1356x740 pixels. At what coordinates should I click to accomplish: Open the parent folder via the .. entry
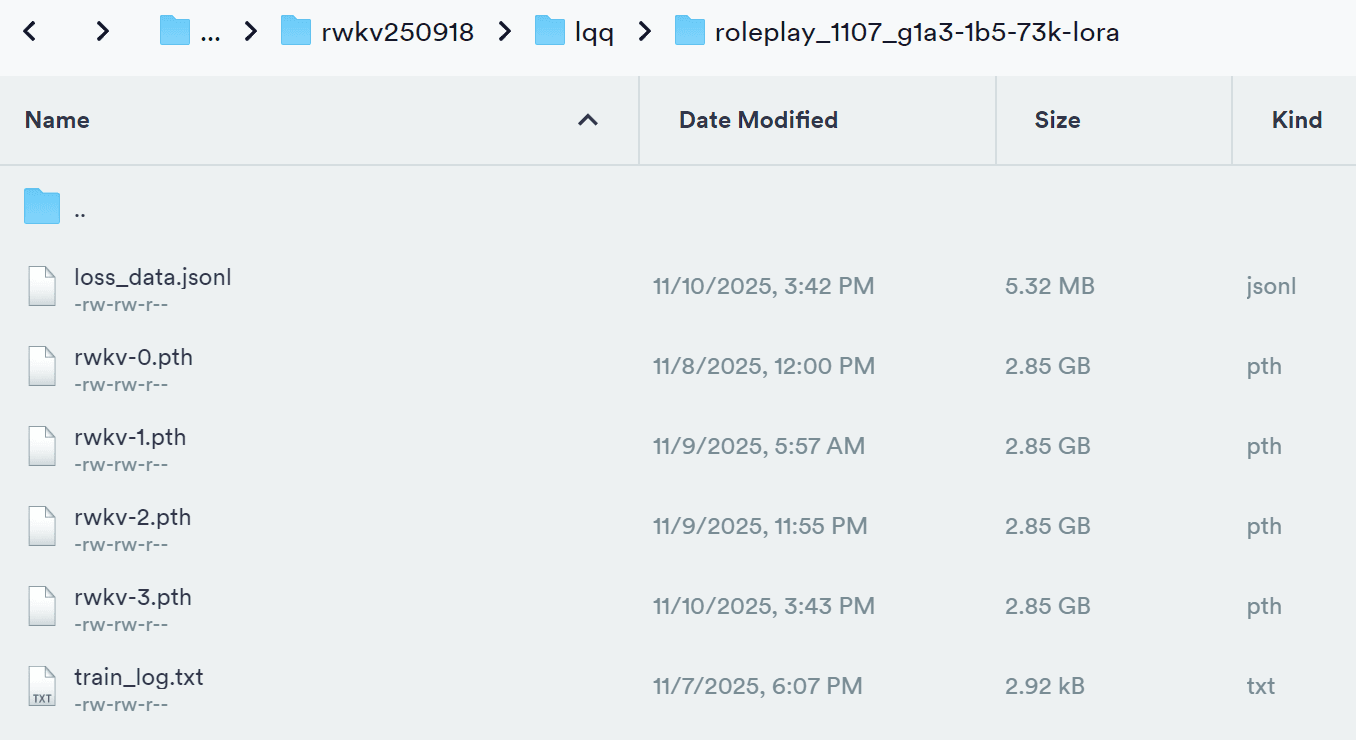pos(80,208)
